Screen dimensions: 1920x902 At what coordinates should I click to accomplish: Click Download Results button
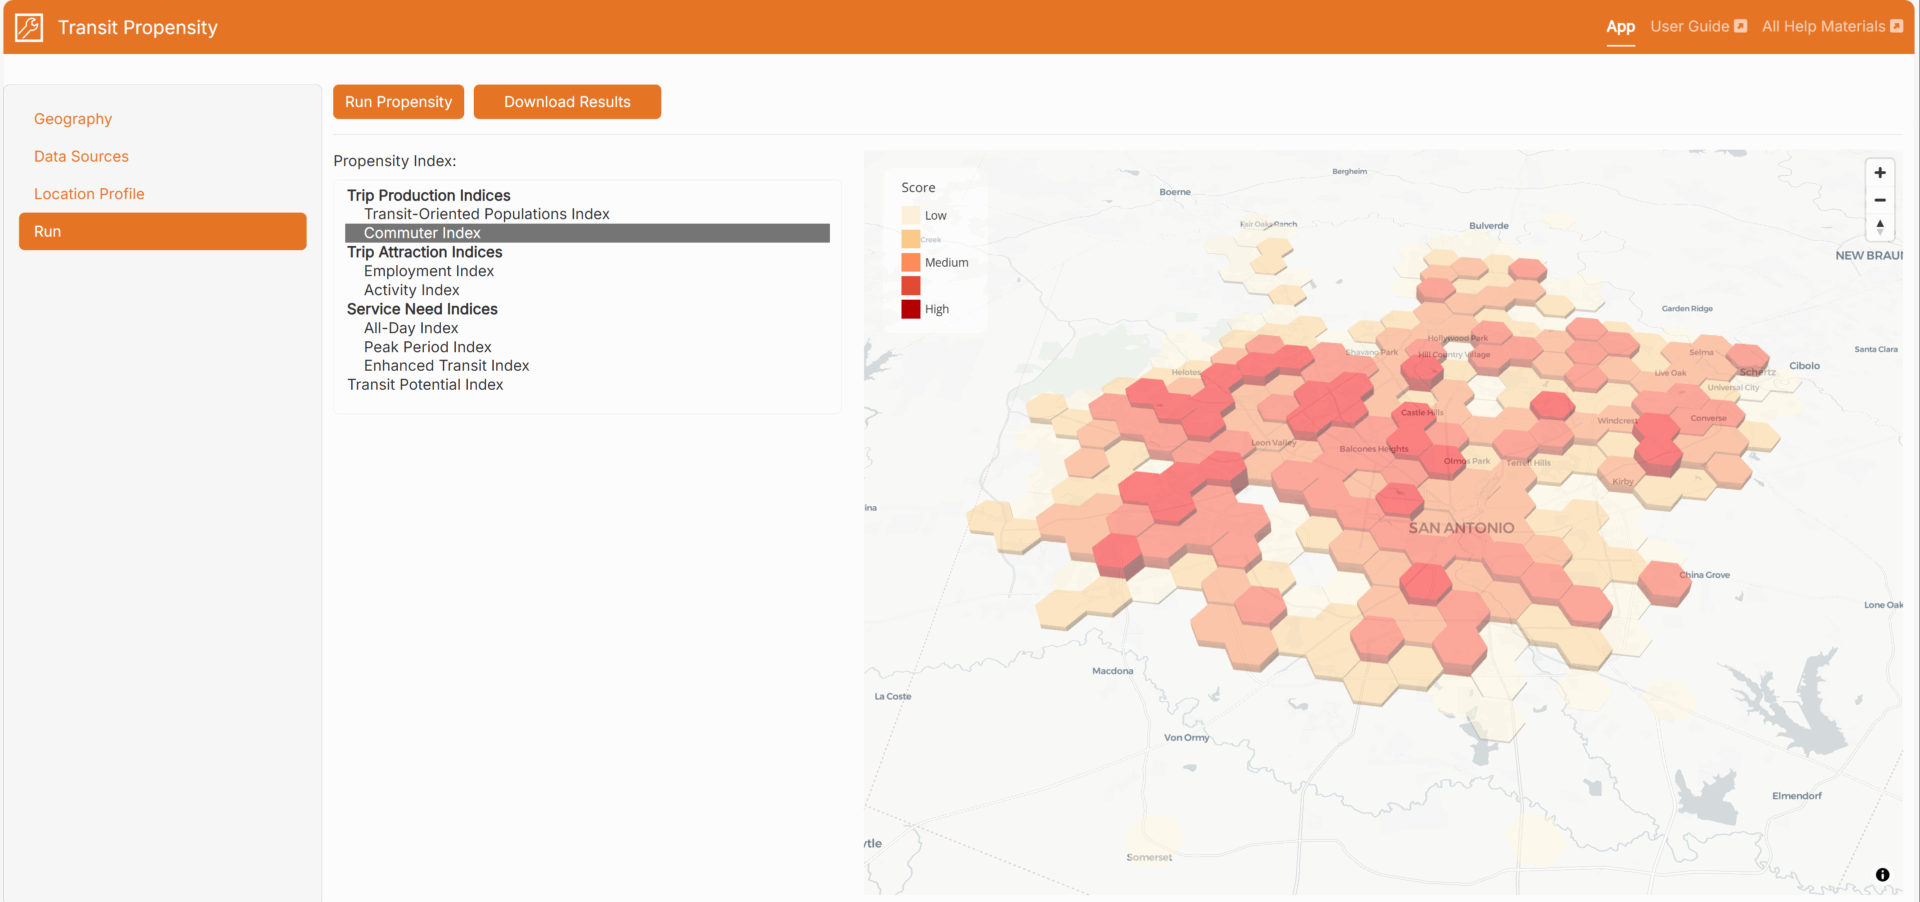(567, 102)
